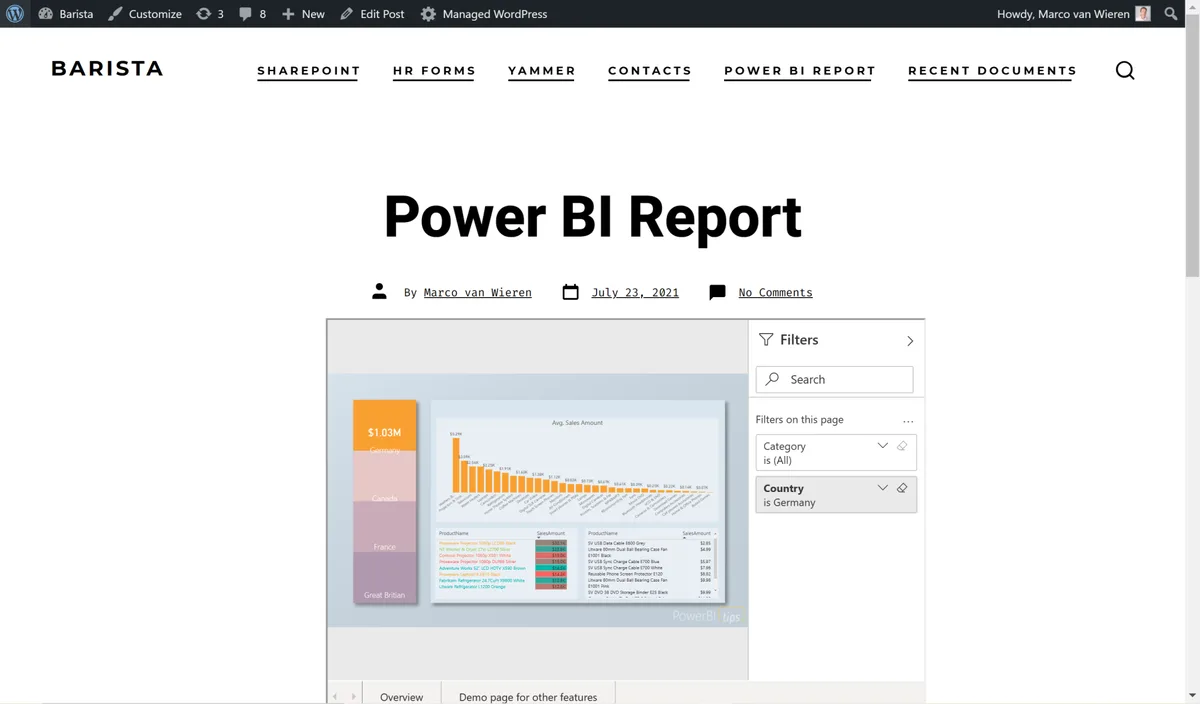The height and width of the screenshot is (704, 1200).
Task: Click the BARISTA site title
Action: 107,68
